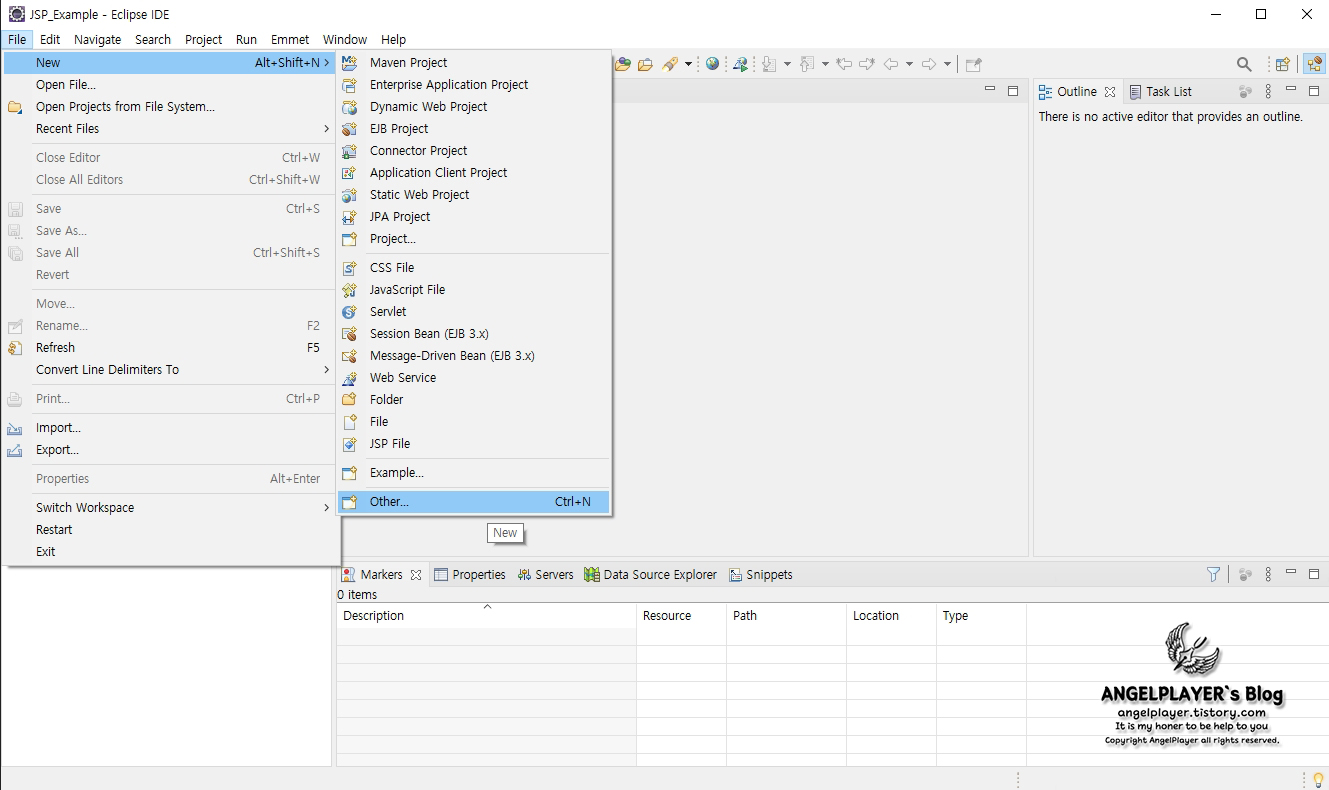1329x790 pixels.
Task: Open the Window menu
Action: click(x=345, y=40)
